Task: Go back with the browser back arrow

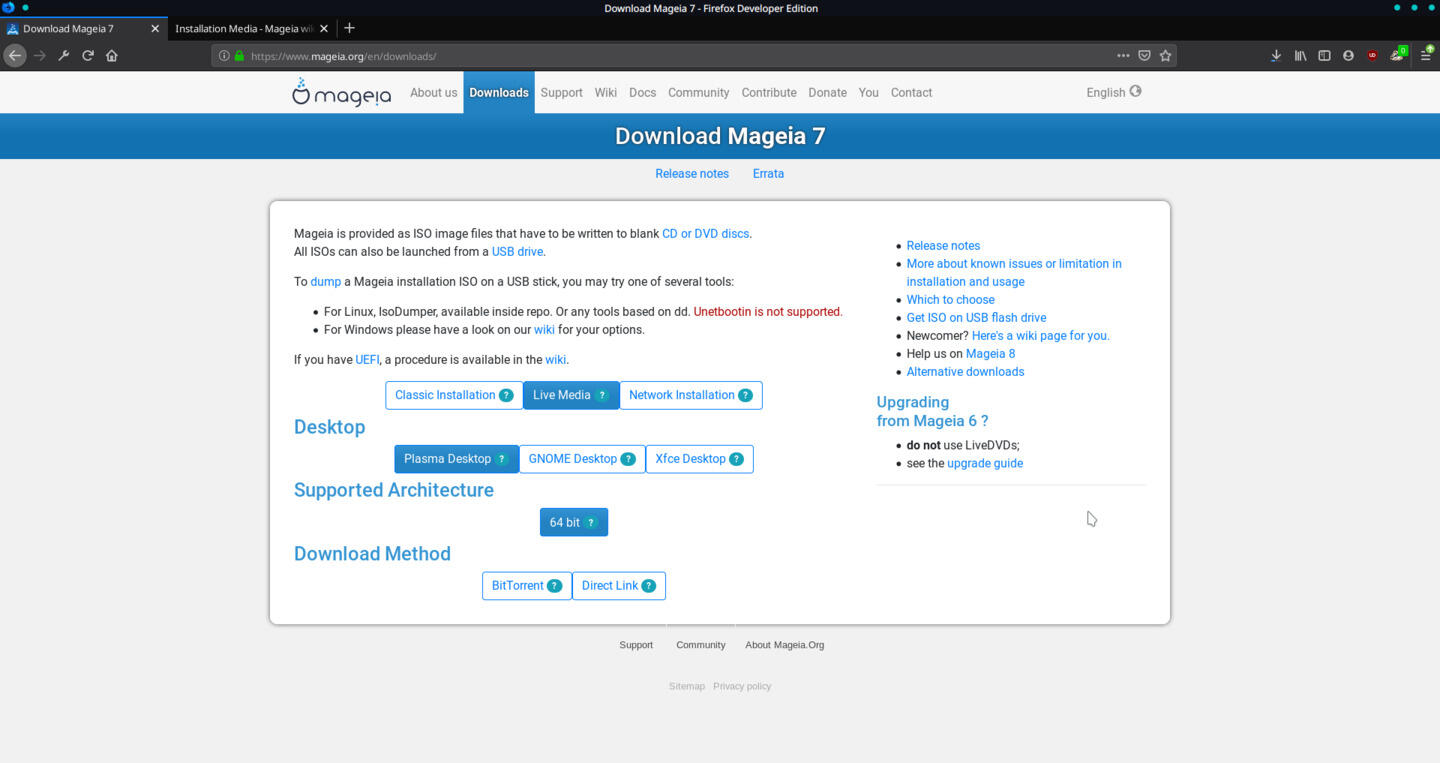Action: pyautogui.click(x=15, y=56)
